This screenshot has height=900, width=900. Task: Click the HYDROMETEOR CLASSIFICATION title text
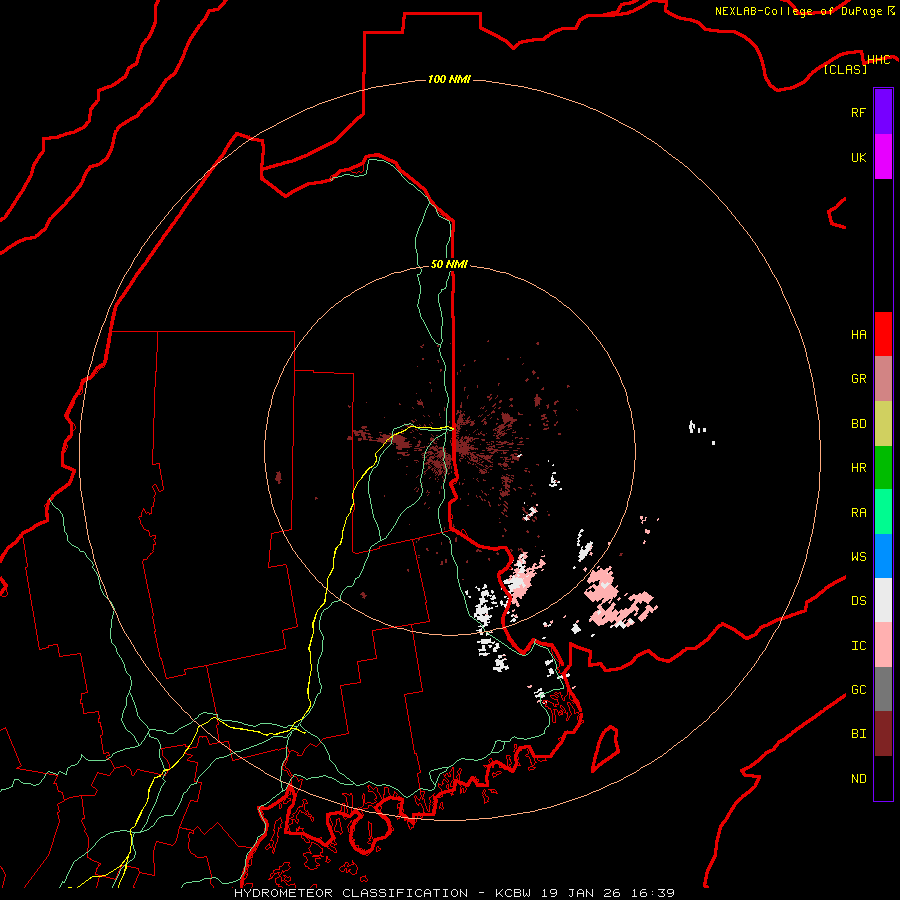coord(351,893)
